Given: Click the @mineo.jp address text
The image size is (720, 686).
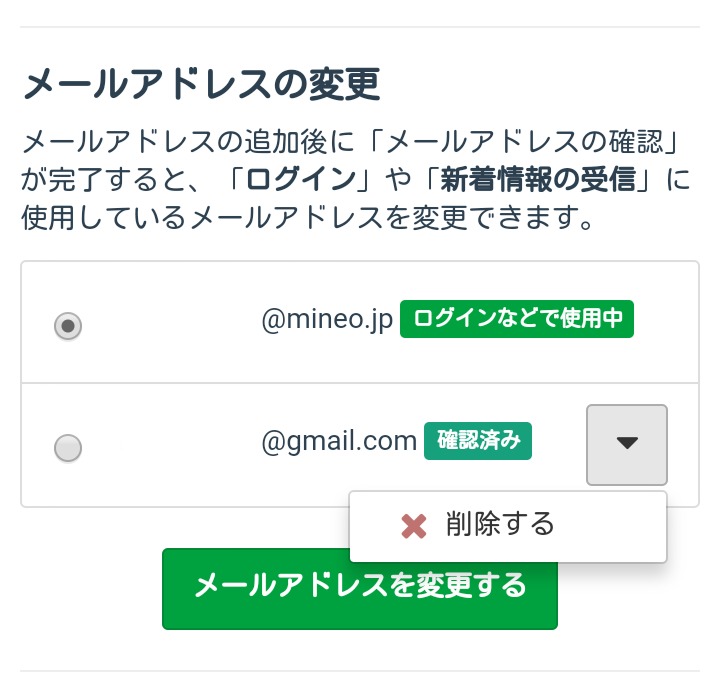Looking at the screenshot, I should pyautogui.click(x=327, y=320).
